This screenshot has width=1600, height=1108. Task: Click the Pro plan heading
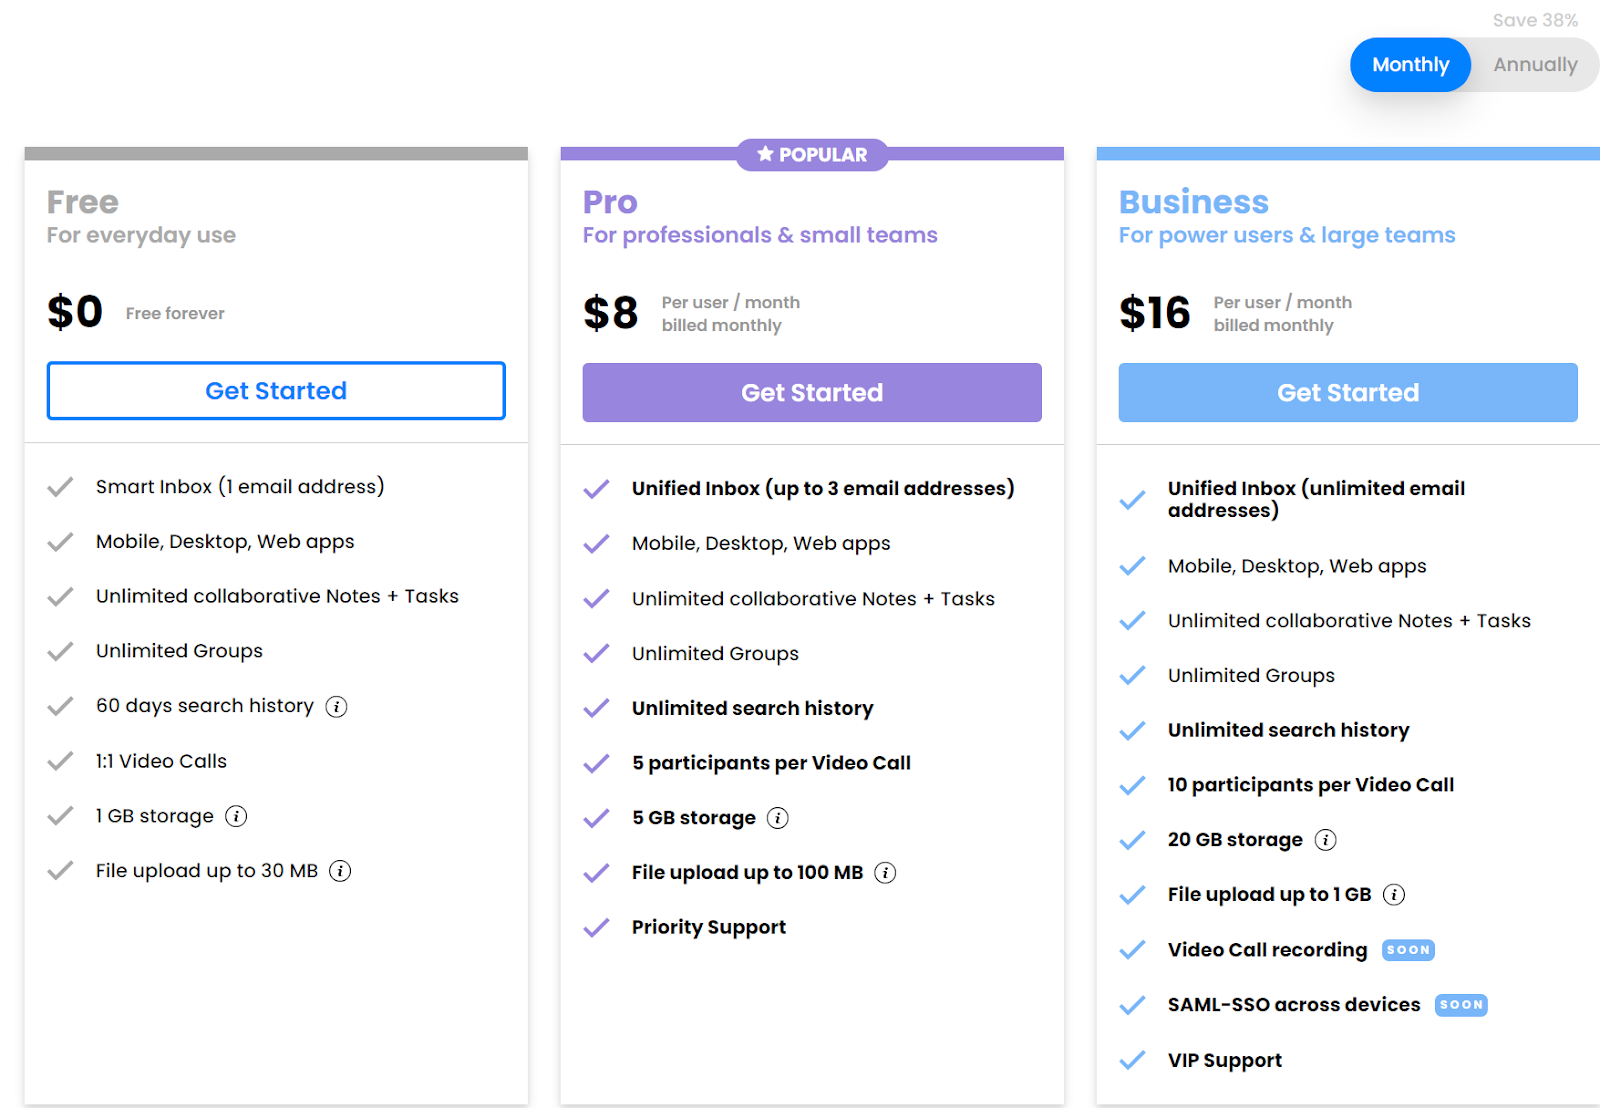[x=610, y=202]
